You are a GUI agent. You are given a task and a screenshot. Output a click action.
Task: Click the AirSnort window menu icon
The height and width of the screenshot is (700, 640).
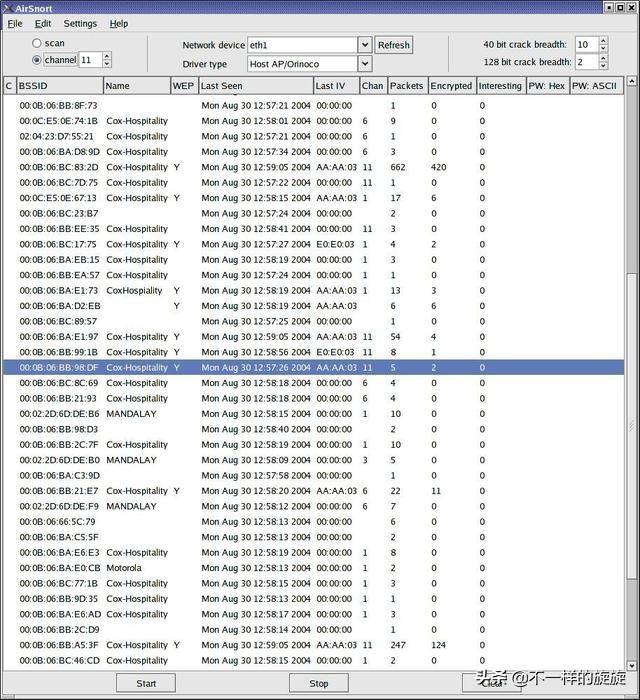[6, 7]
